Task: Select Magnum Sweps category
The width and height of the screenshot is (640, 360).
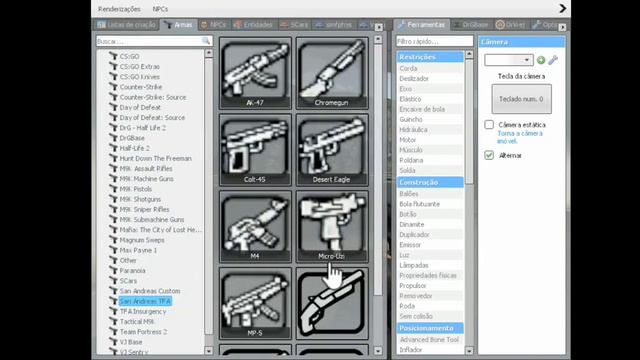Action: pyautogui.click(x=142, y=240)
